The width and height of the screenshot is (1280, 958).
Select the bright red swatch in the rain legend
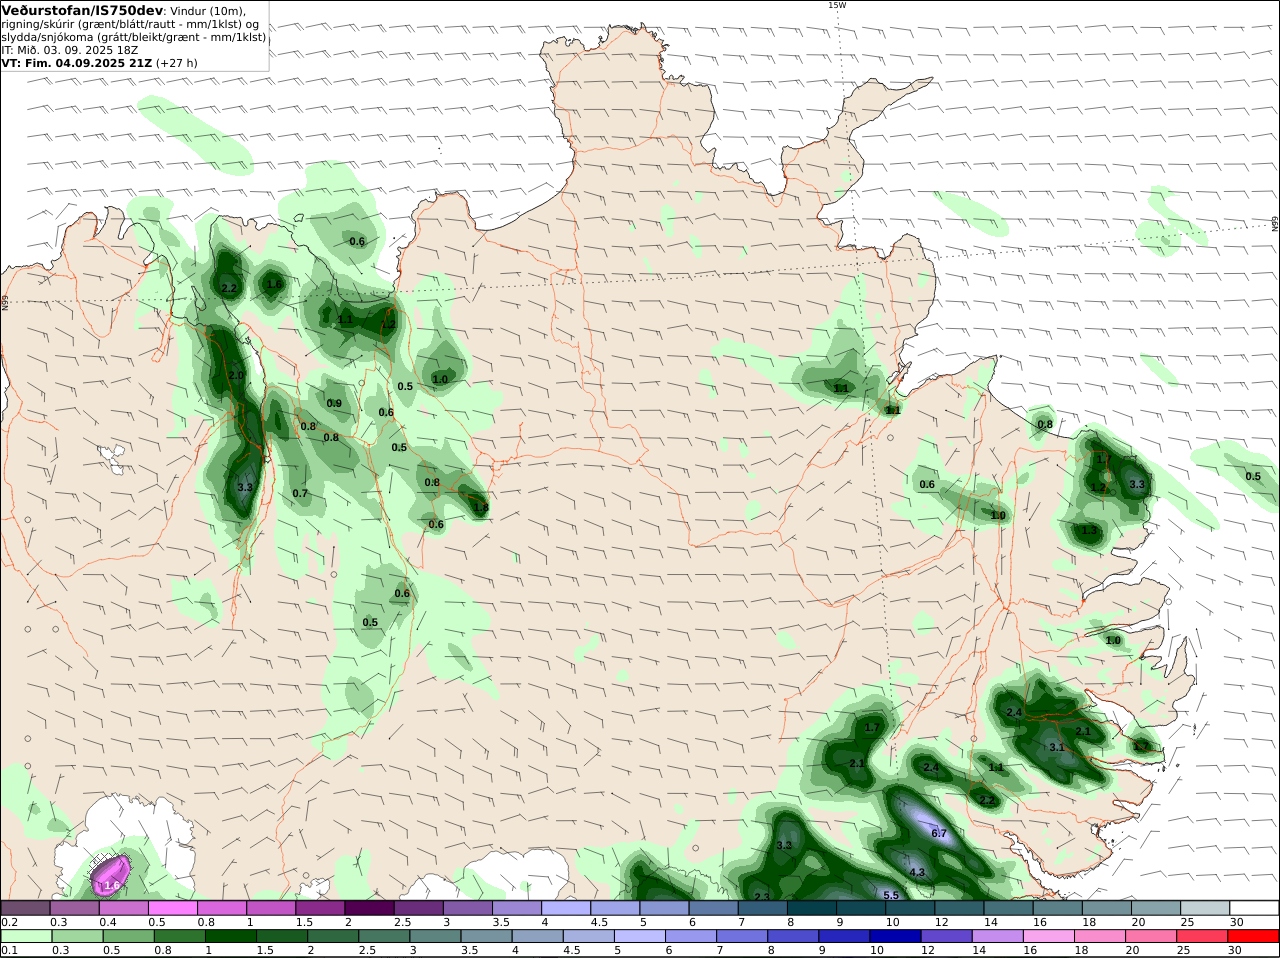[1254, 936]
